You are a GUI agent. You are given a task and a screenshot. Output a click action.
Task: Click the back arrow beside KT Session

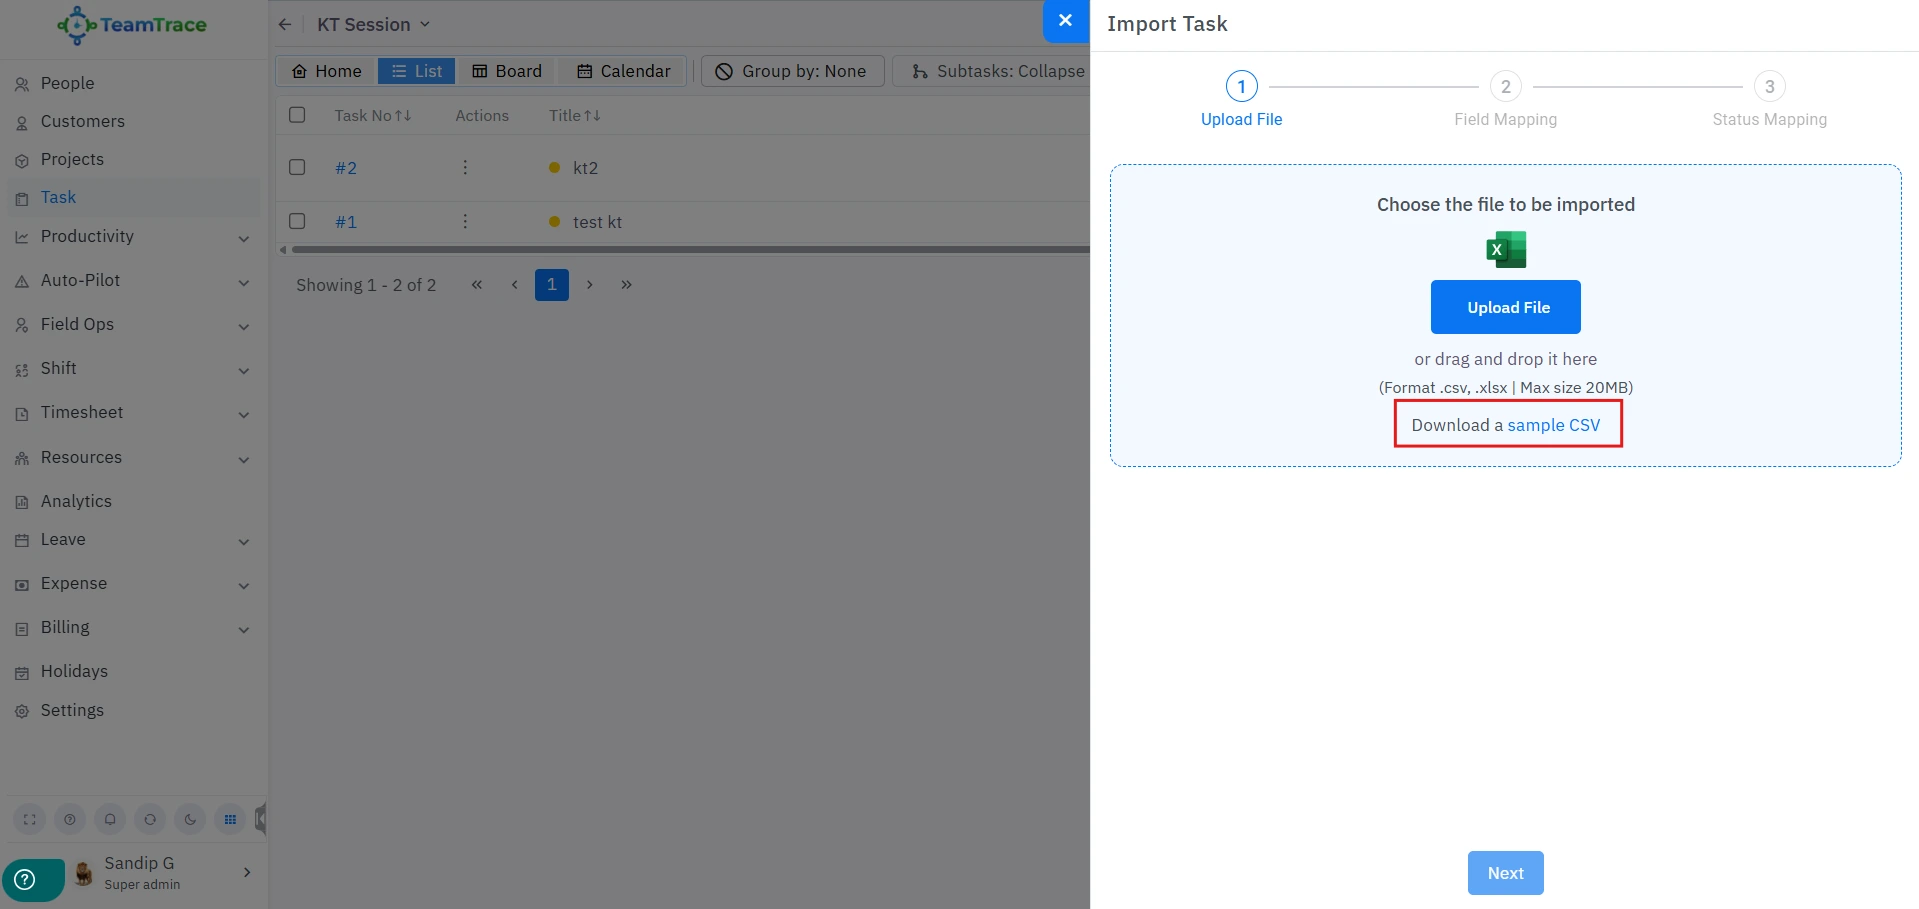click(x=285, y=25)
